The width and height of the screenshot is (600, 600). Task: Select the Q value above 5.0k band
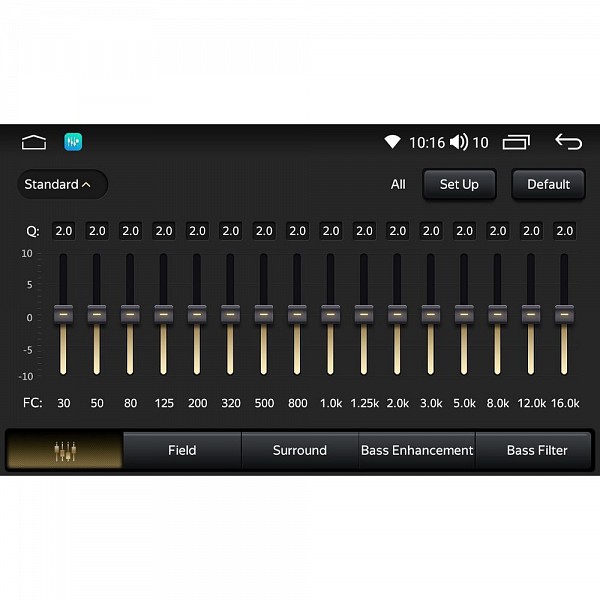[x=464, y=231]
